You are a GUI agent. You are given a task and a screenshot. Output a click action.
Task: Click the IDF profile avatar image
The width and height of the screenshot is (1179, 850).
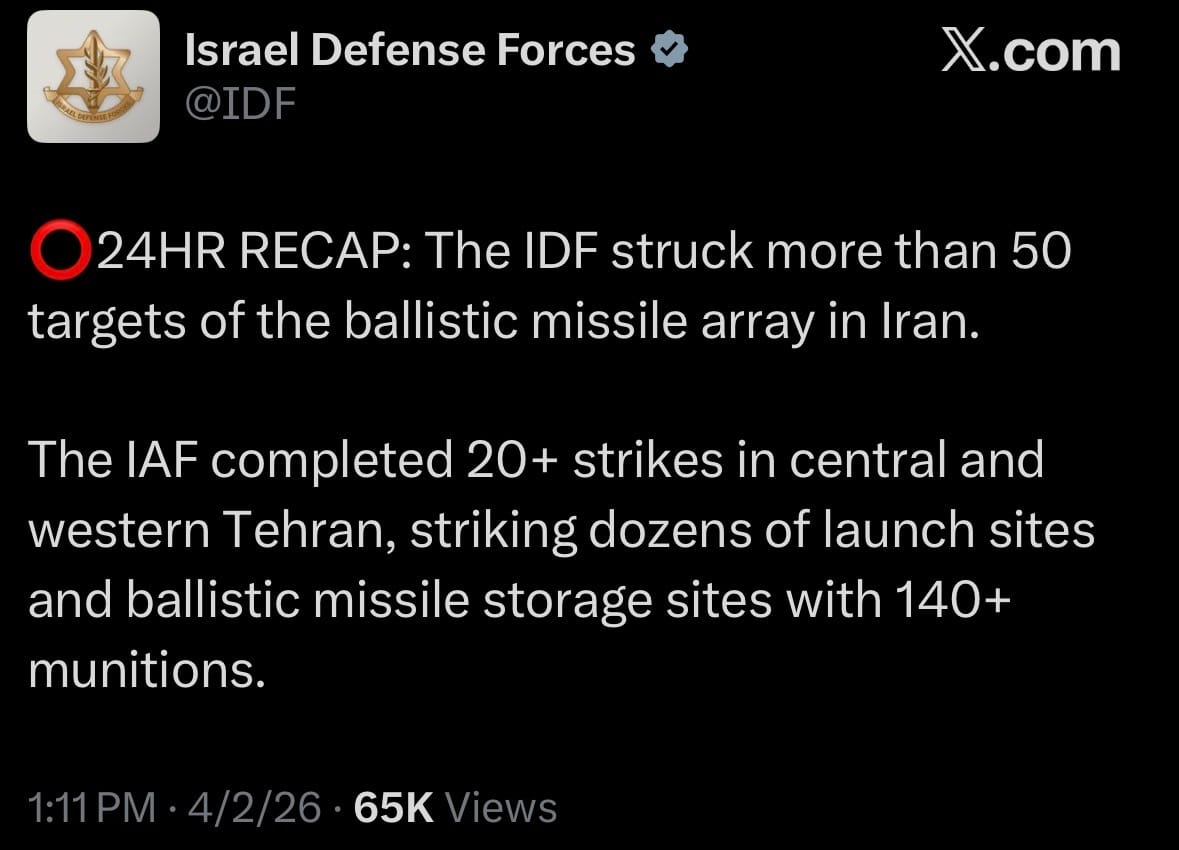point(93,76)
